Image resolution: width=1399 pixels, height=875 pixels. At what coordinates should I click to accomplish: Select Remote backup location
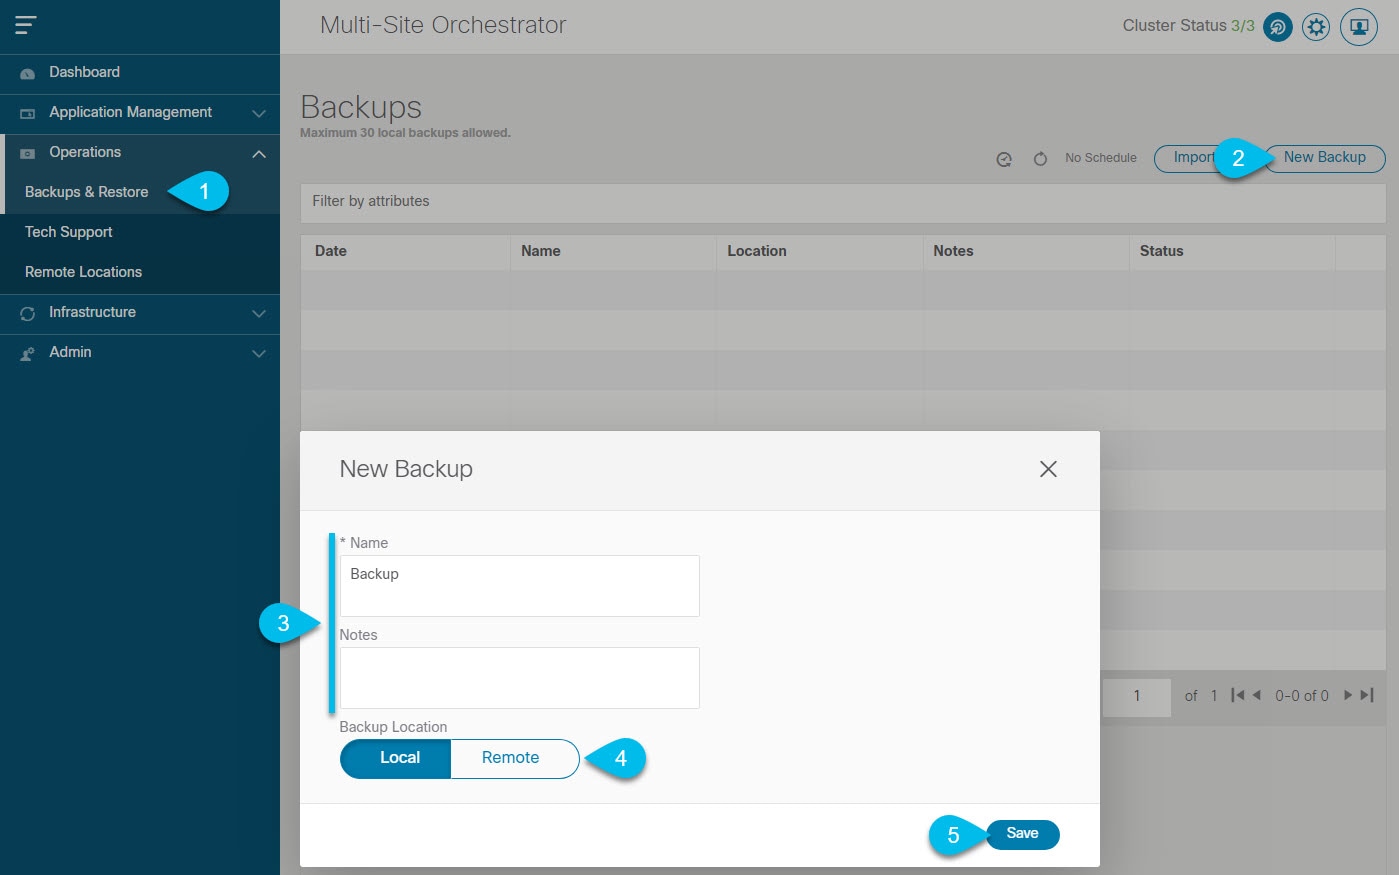click(x=514, y=758)
